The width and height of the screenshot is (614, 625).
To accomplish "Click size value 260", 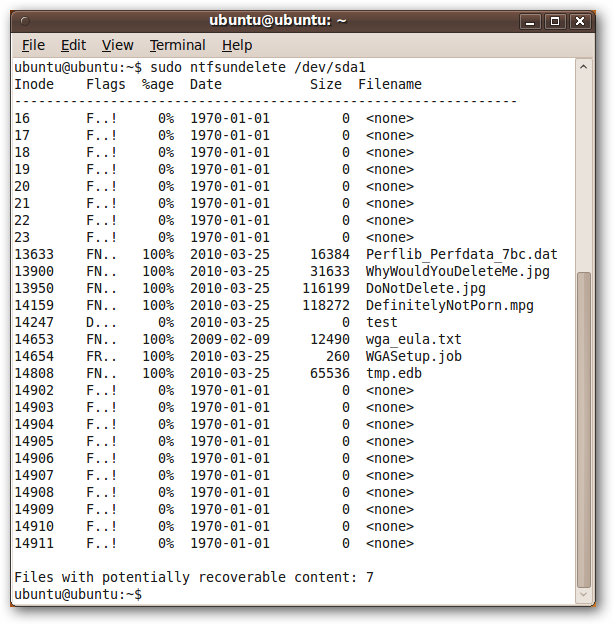I will click(338, 356).
